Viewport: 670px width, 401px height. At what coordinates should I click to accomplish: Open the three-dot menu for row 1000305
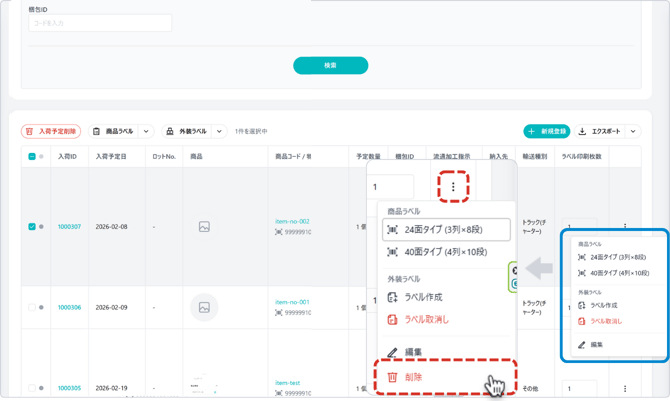point(625,388)
